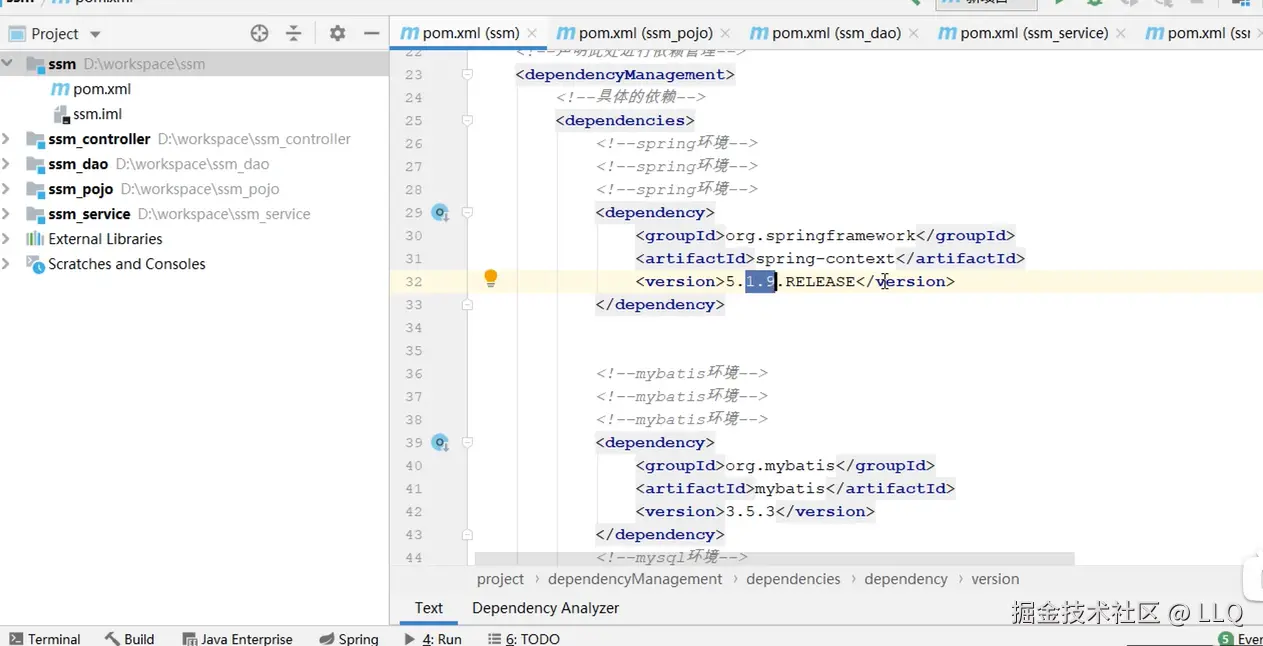Select ssm.iml in the project tree

coord(194,114)
